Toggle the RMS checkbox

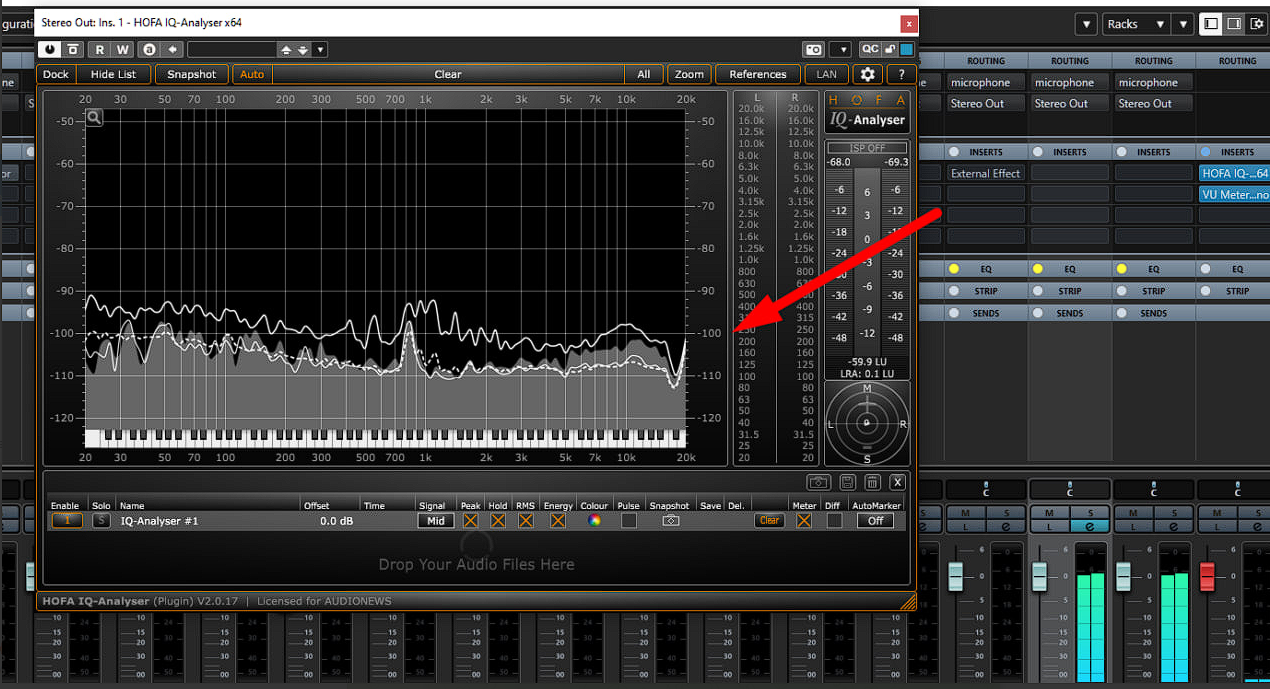(x=526, y=520)
